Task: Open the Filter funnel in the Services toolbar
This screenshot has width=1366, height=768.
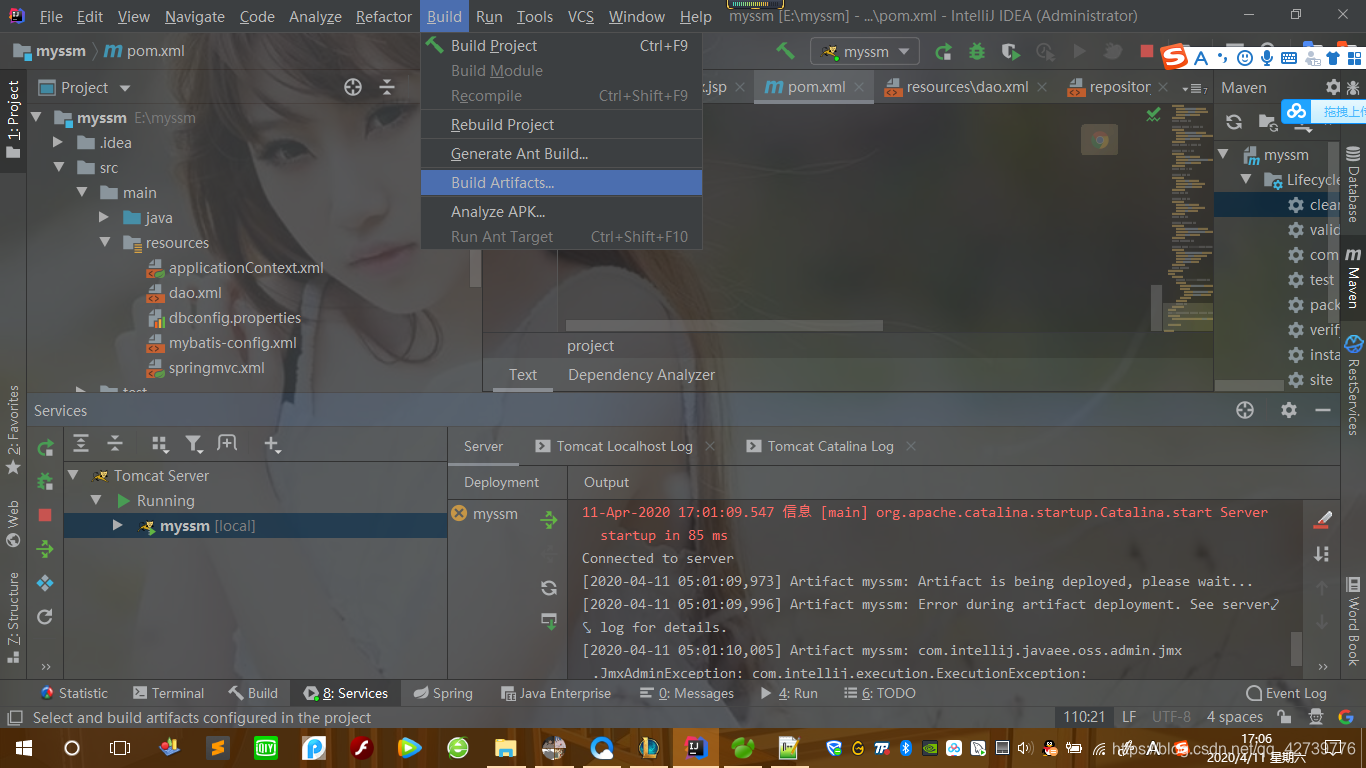Action: tap(194, 444)
